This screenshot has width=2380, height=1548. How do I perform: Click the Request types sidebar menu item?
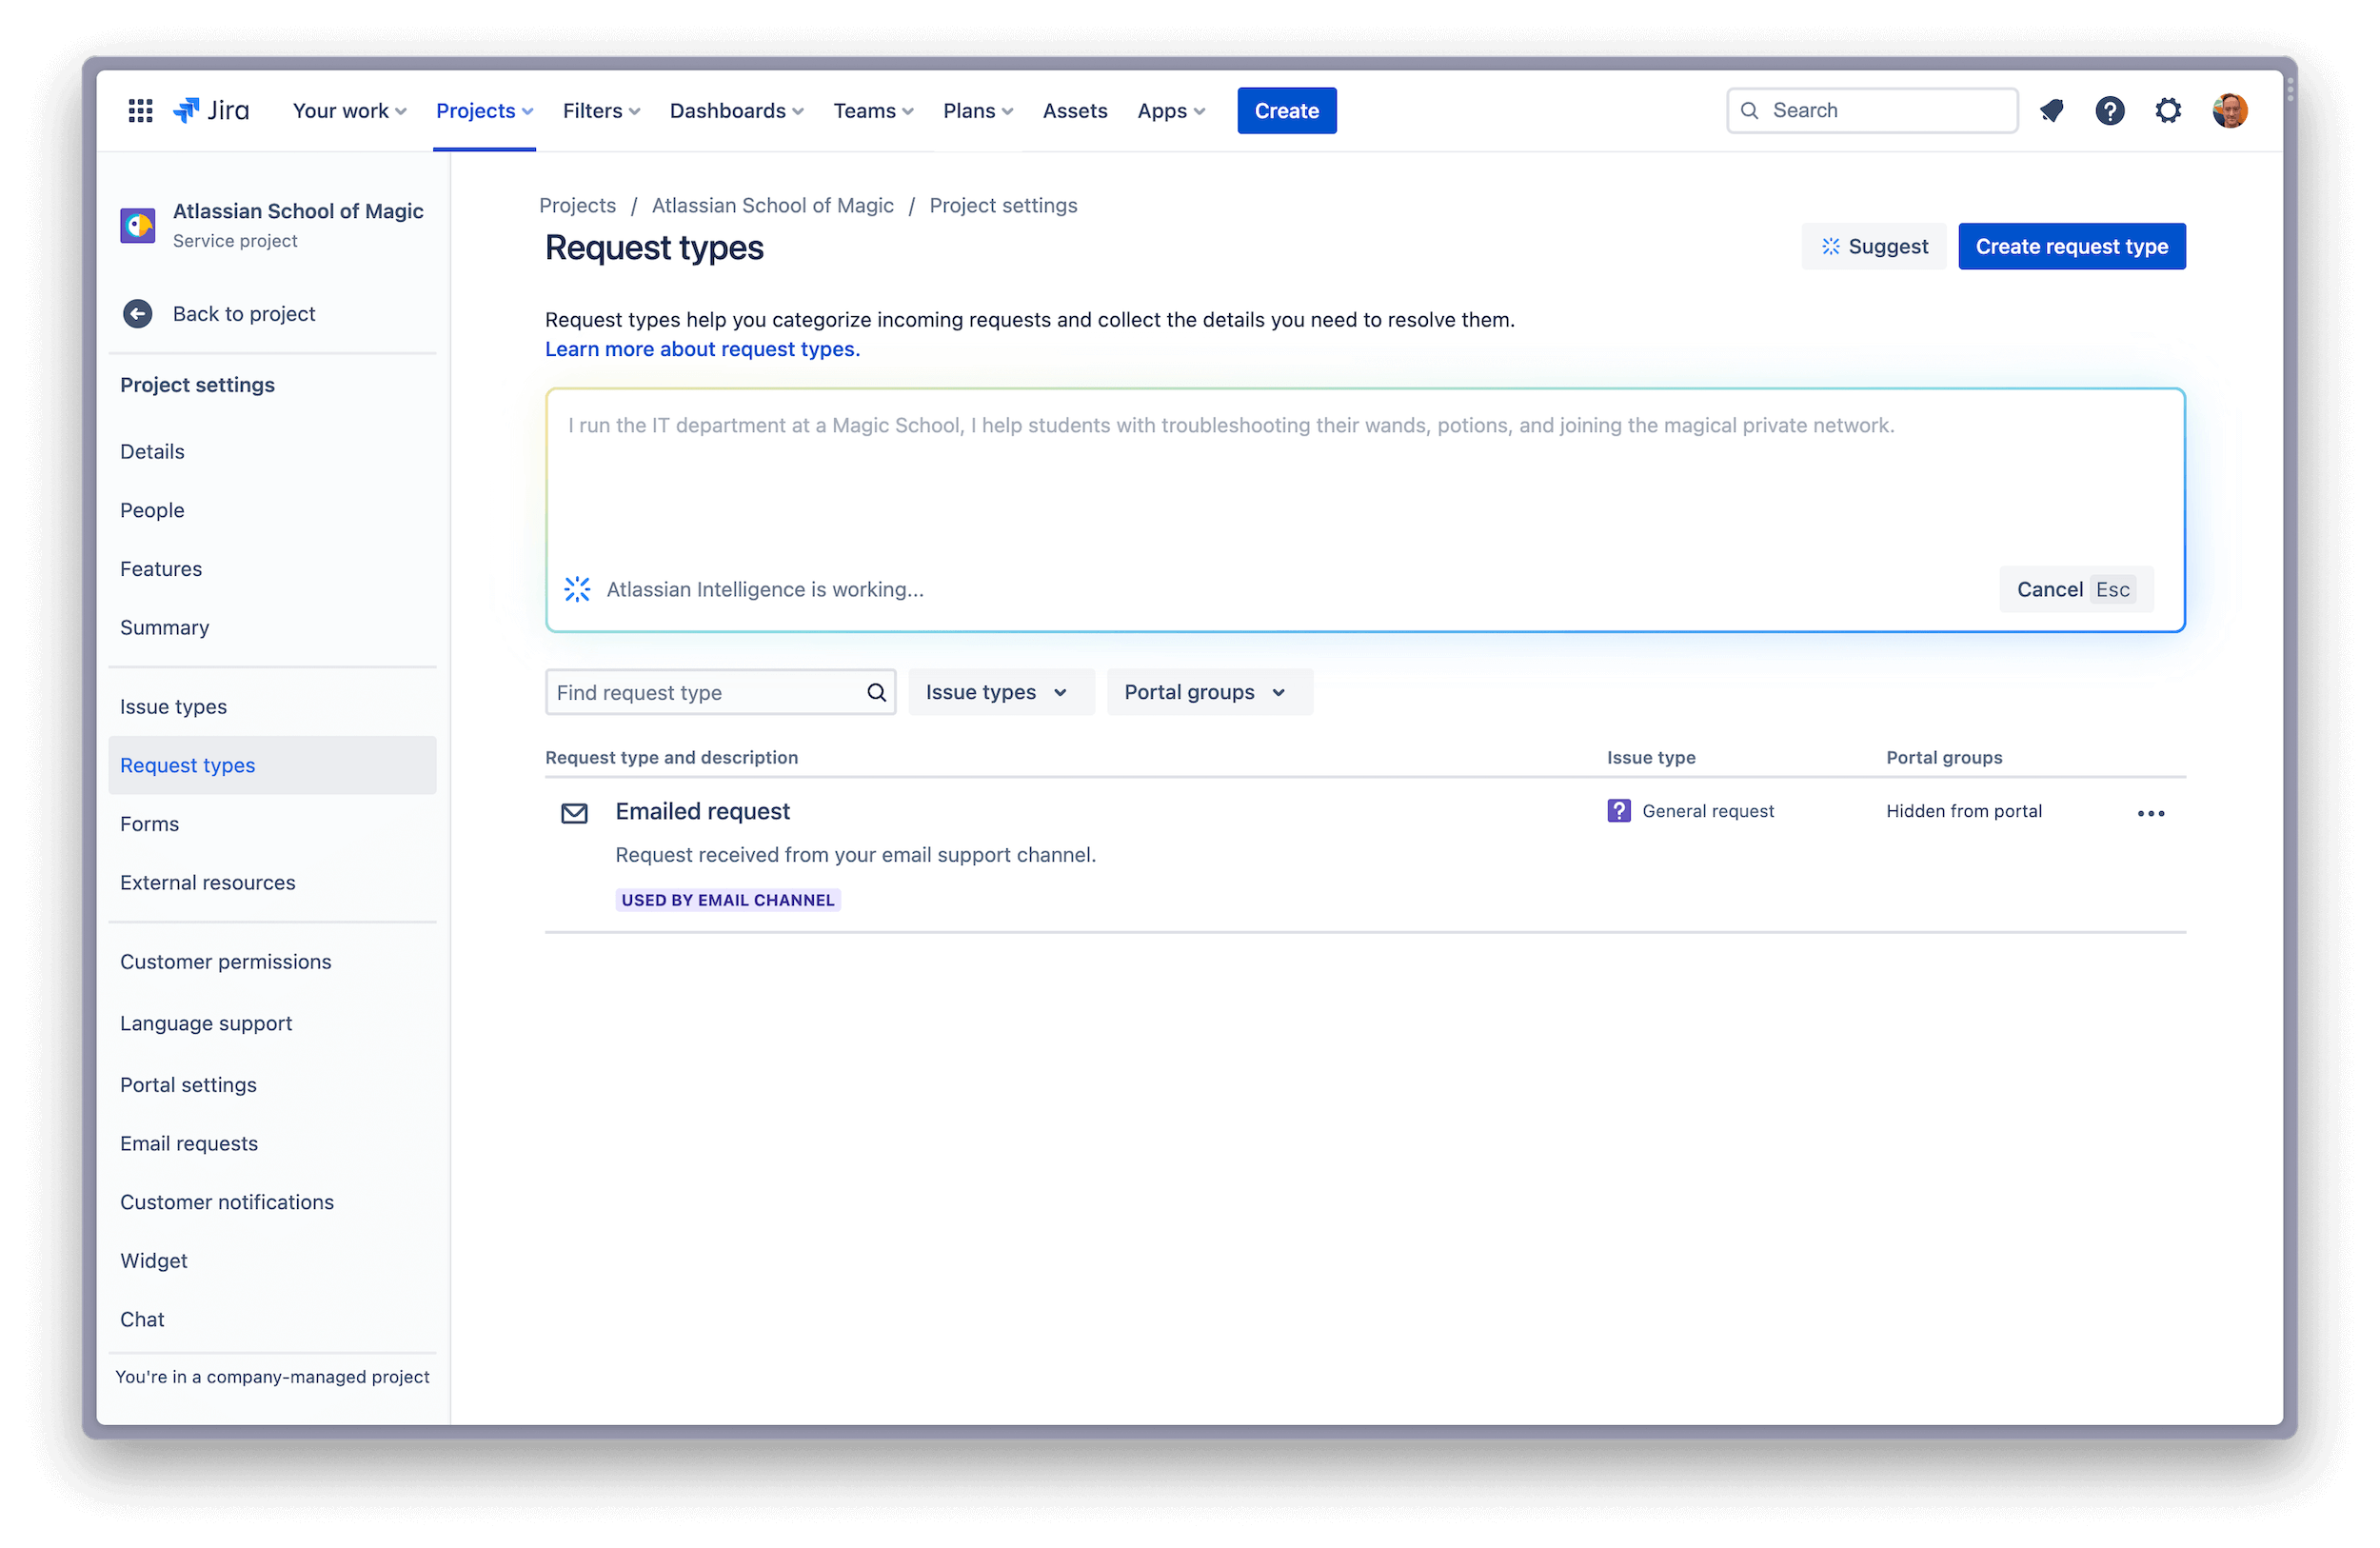(x=188, y=764)
